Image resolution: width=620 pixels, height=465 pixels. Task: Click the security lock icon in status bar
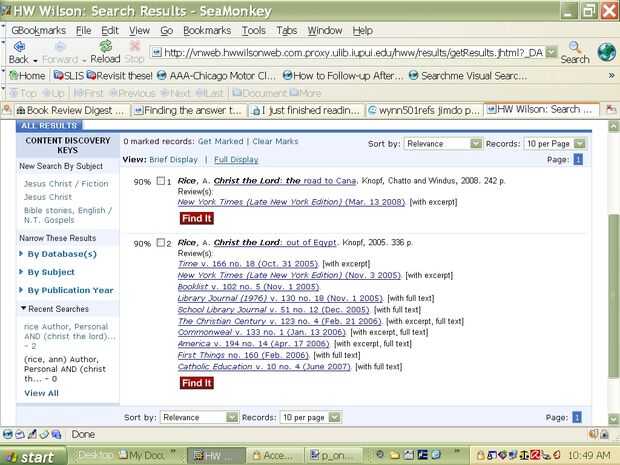604,434
